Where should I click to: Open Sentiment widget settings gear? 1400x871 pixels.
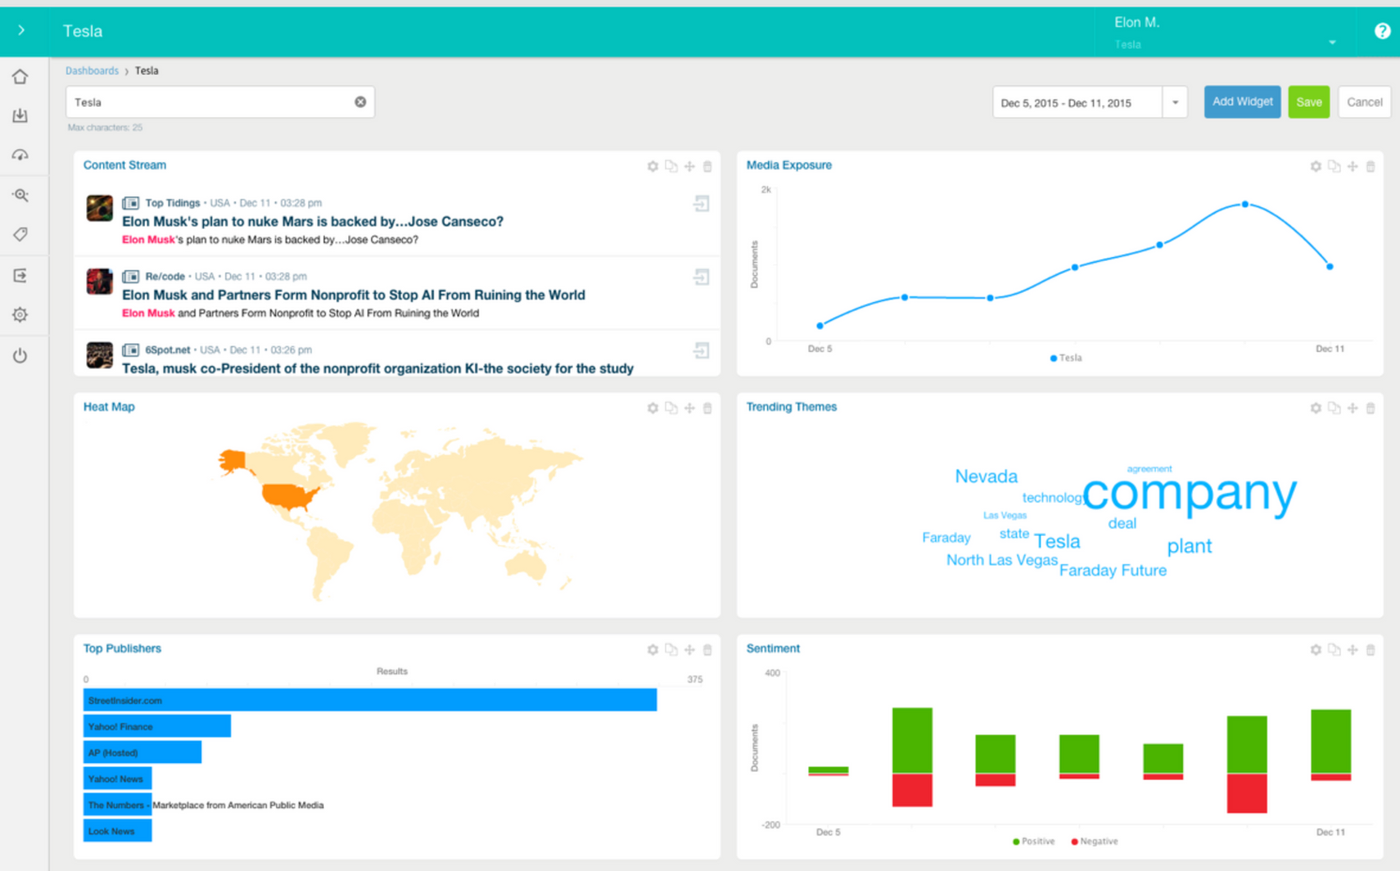[x=1316, y=650]
